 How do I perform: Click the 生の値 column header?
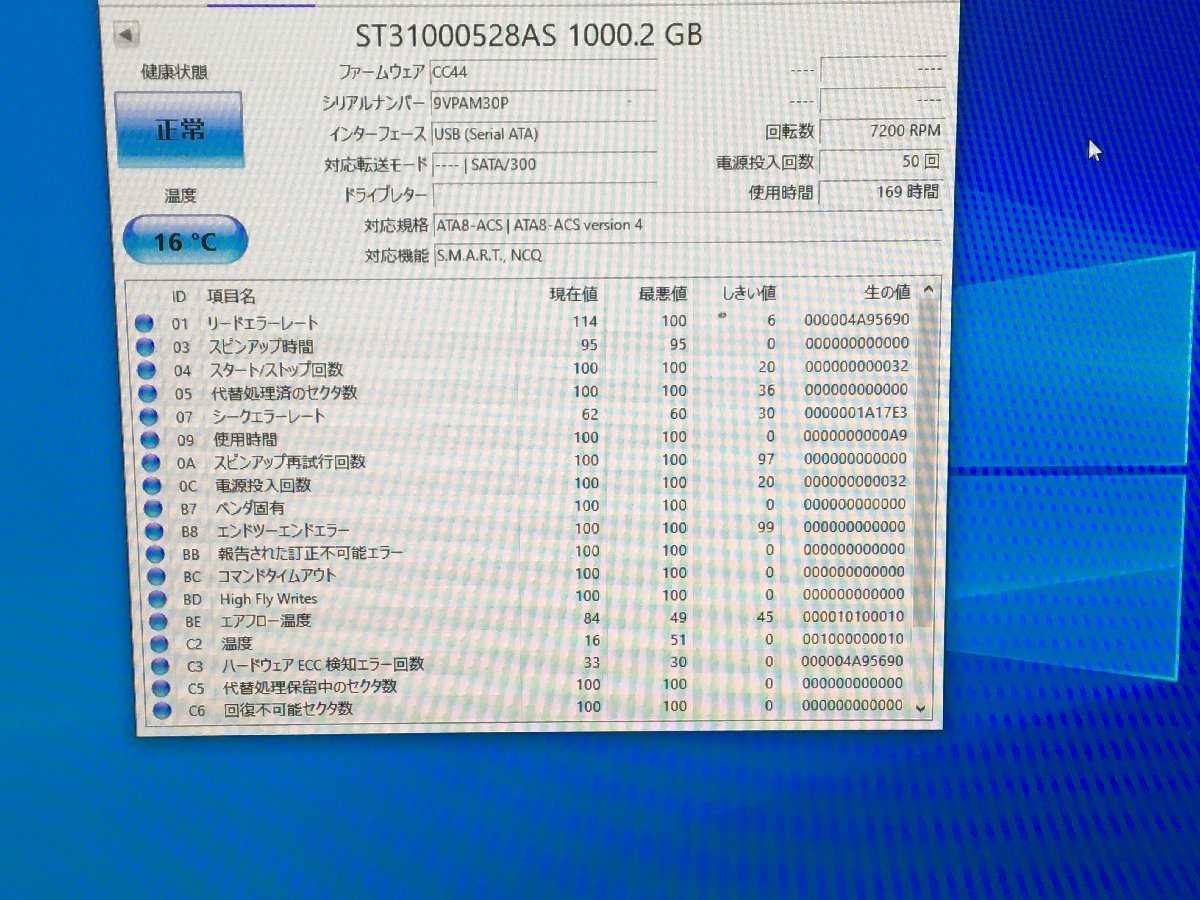pyautogui.click(x=887, y=293)
